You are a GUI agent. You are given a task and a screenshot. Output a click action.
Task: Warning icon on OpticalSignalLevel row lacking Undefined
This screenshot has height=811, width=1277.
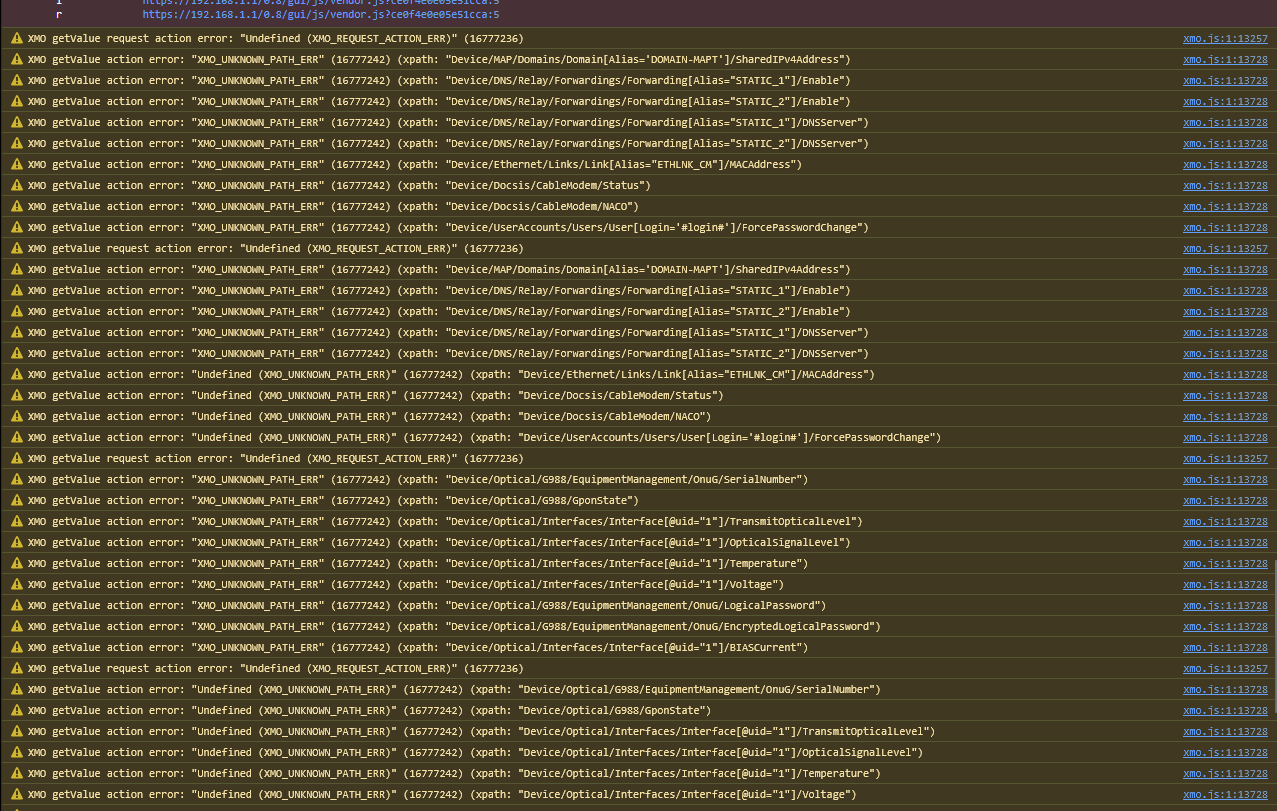coord(16,542)
